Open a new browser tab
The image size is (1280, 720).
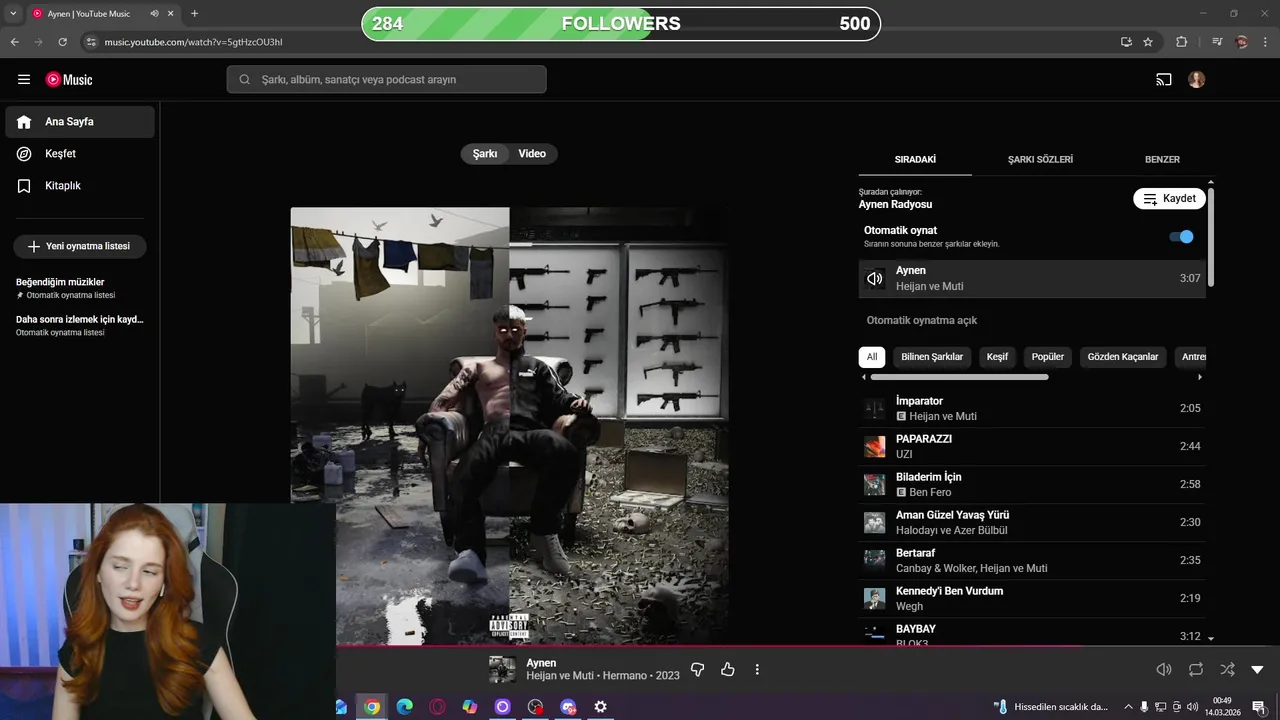(x=194, y=14)
